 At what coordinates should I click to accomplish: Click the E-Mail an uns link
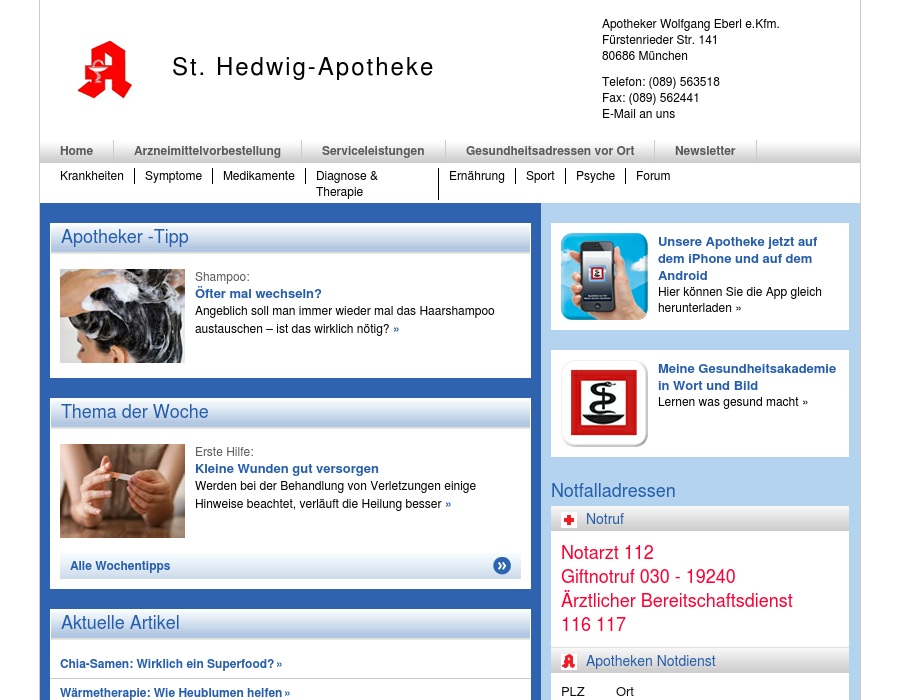click(638, 114)
